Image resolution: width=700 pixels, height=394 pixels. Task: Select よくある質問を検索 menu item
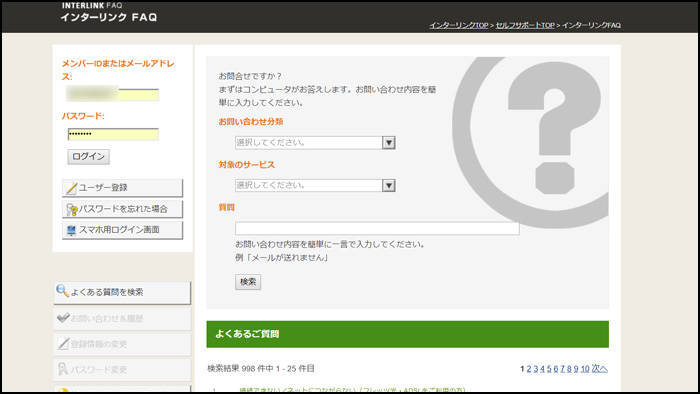point(122,293)
